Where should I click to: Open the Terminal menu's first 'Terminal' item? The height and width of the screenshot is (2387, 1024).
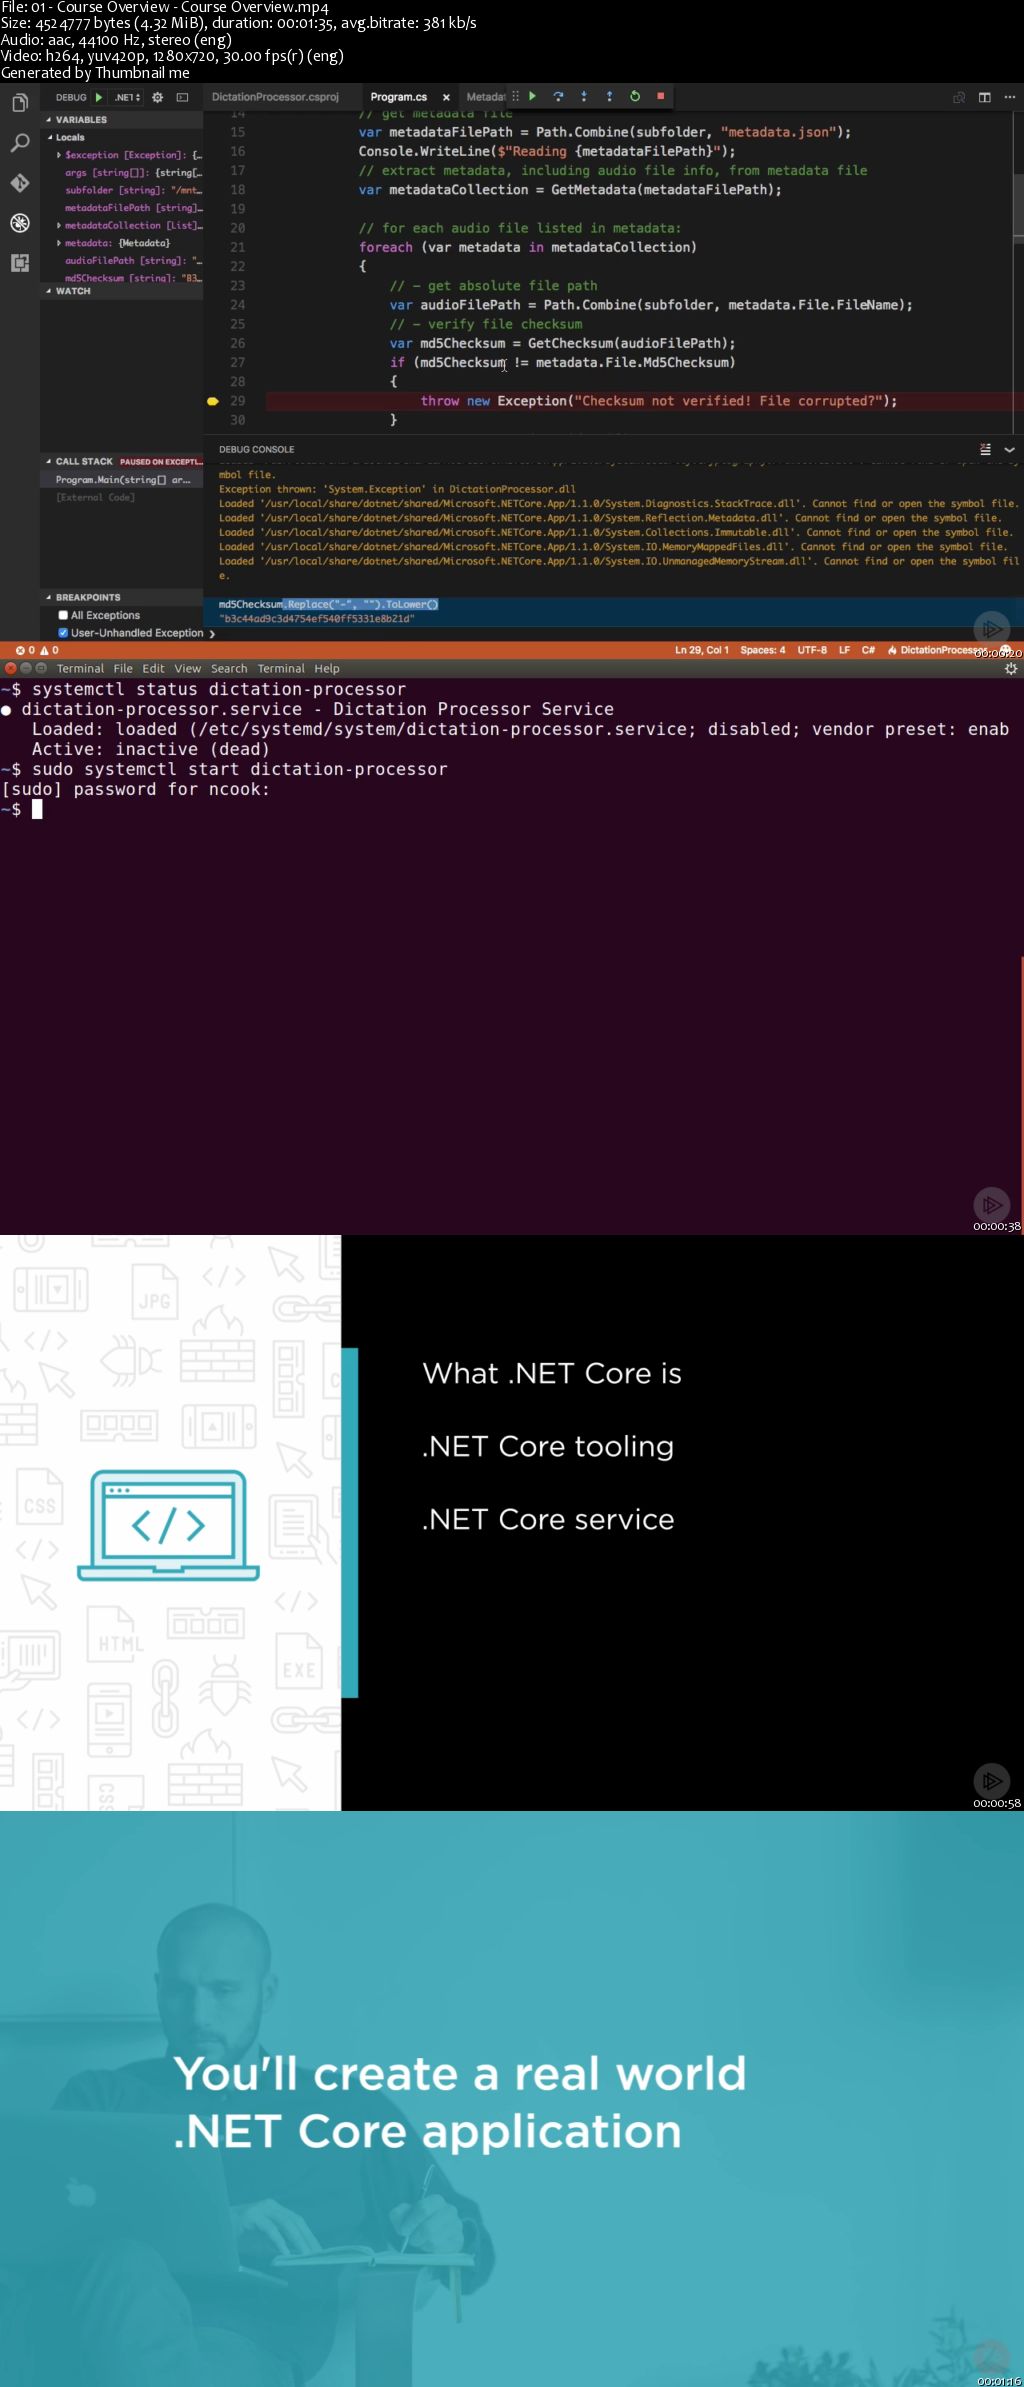click(x=80, y=668)
